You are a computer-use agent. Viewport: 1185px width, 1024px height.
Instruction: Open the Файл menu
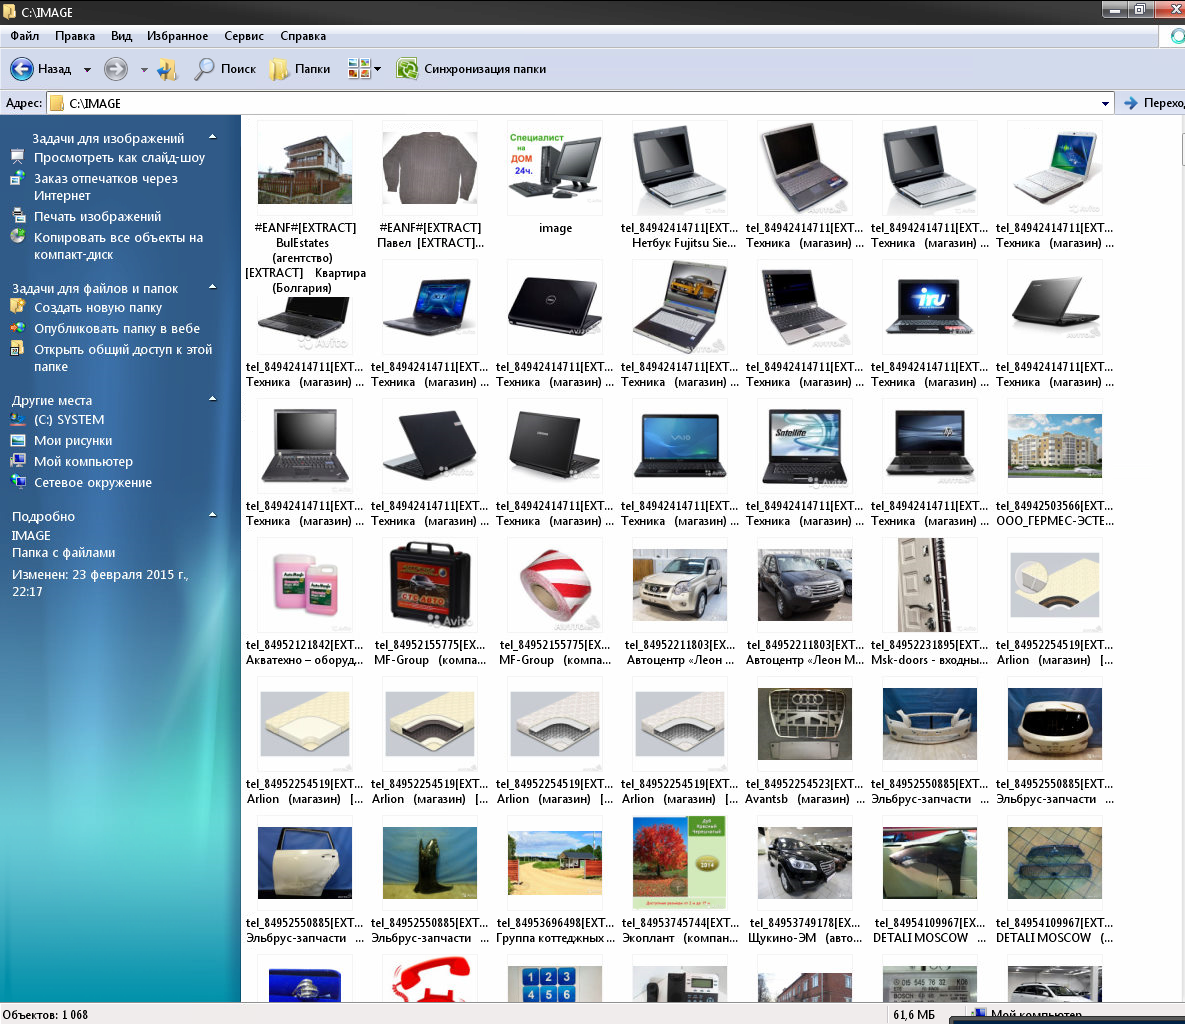tap(25, 36)
